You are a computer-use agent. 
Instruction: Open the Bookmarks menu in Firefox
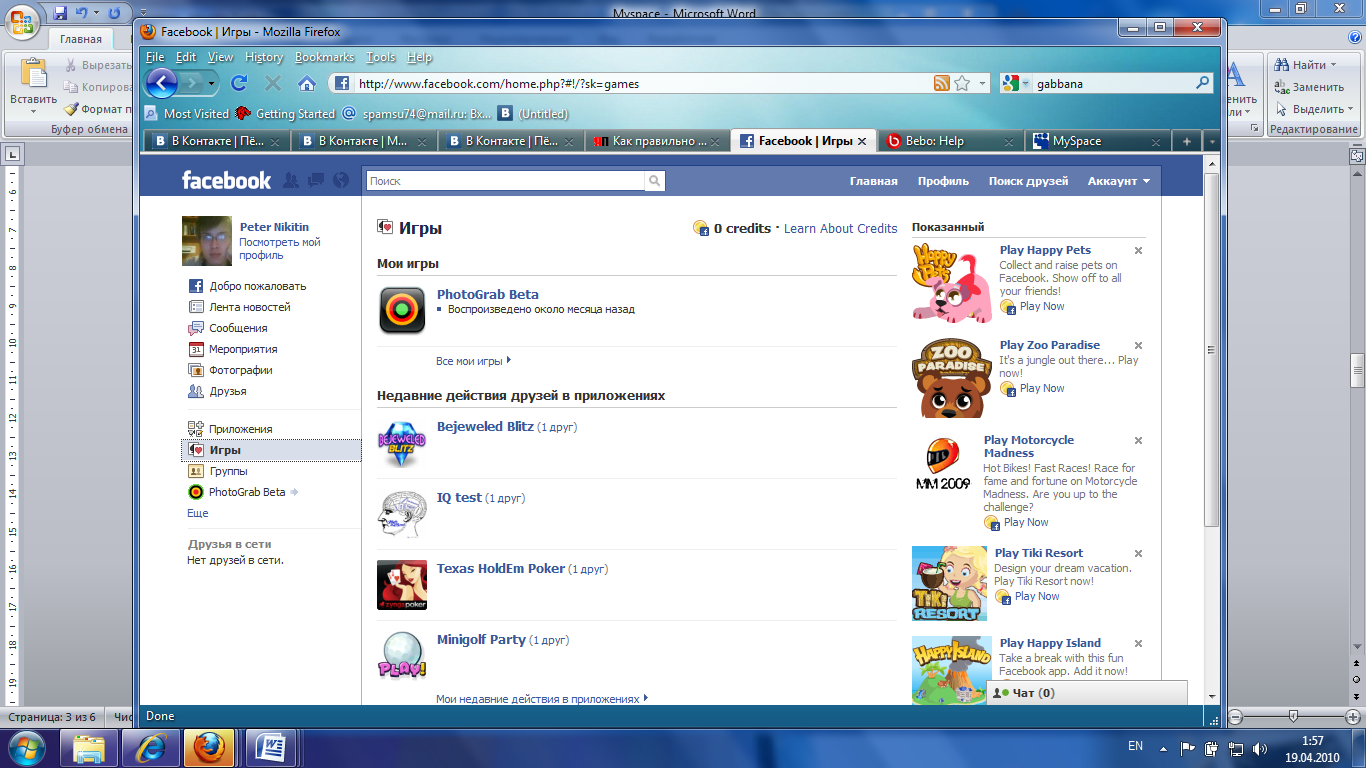pyautogui.click(x=325, y=57)
